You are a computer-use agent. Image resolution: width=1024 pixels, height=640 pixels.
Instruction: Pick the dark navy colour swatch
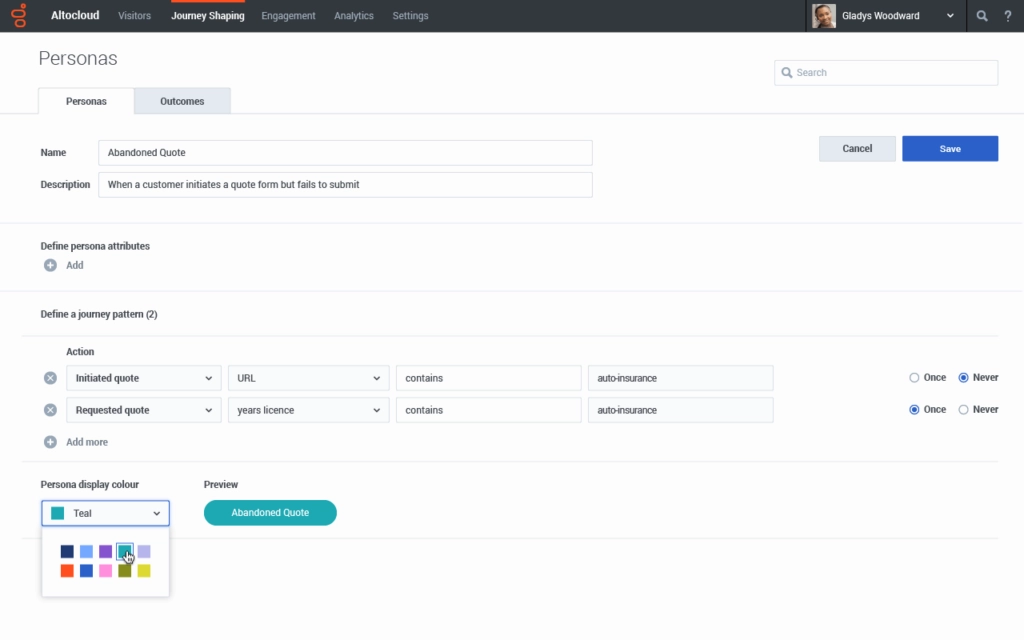(x=67, y=552)
